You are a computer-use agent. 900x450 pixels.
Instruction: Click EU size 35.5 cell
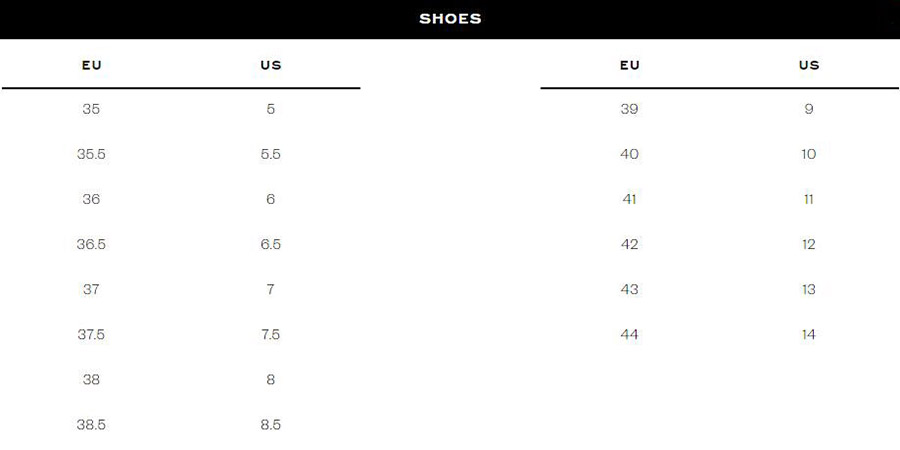[x=91, y=154]
